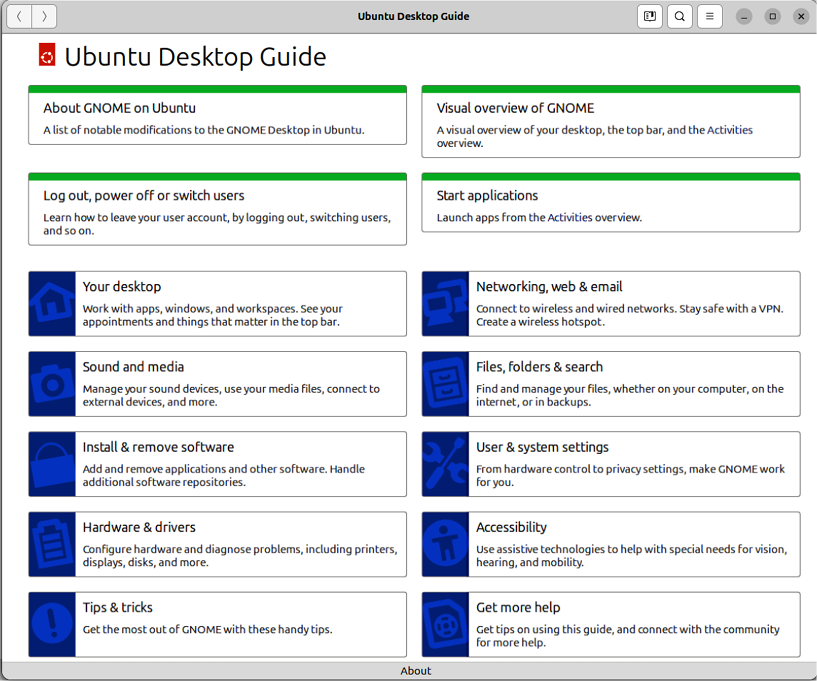The image size is (817, 681).
Task: Open Visual overview of GNOME topic
Action: [515, 108]
